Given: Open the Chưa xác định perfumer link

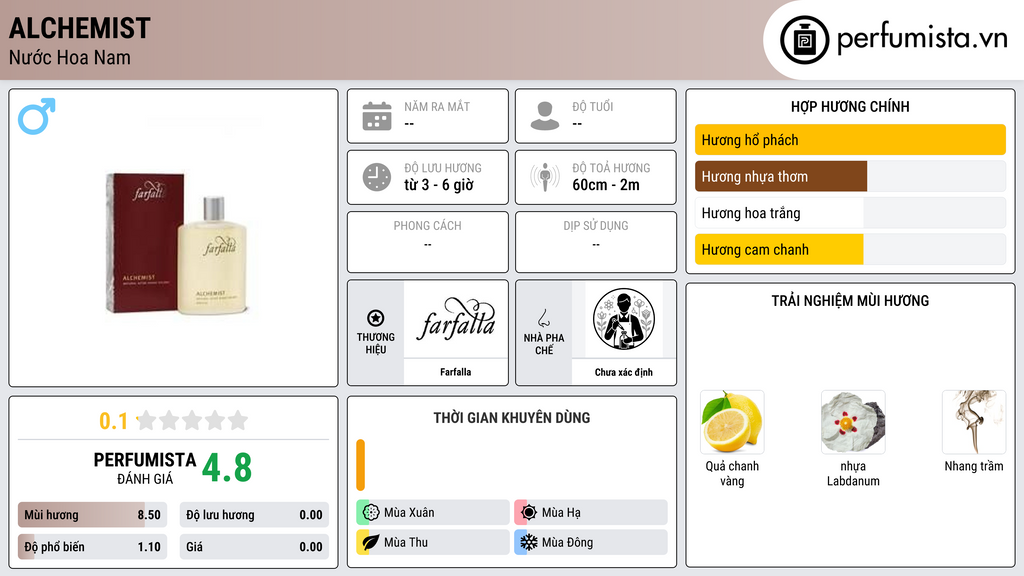Looking at the screenshot, I should click(624, 372).
